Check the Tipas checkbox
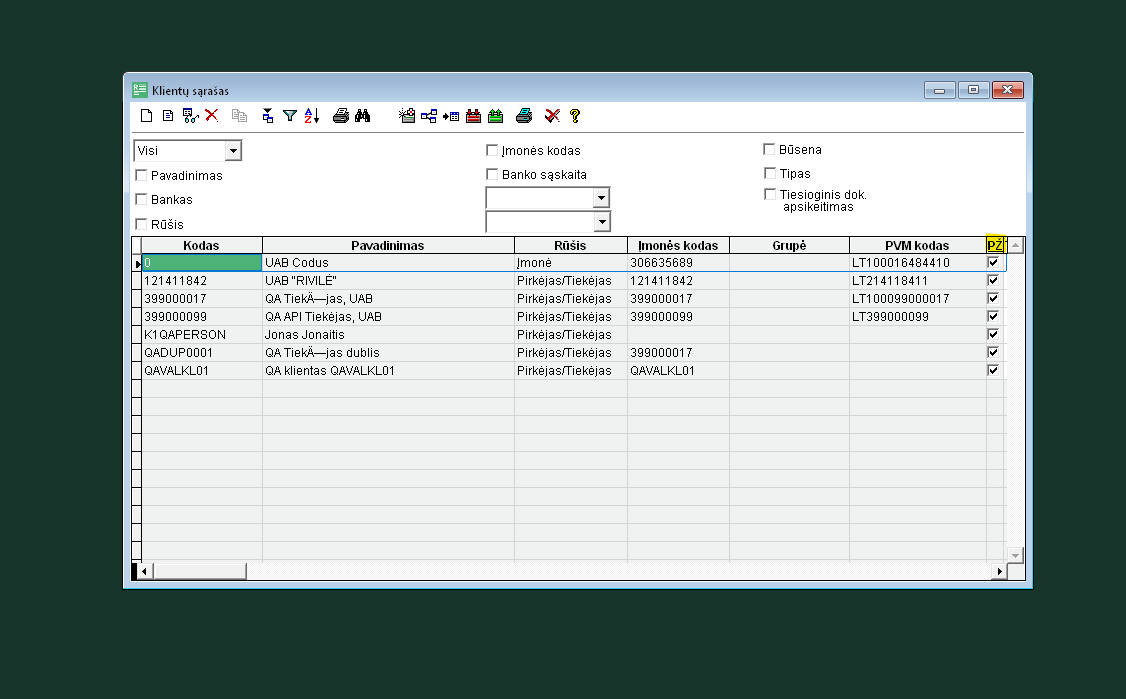The height and width of the screenshot is (699, 1126). (x=770, y=173)
